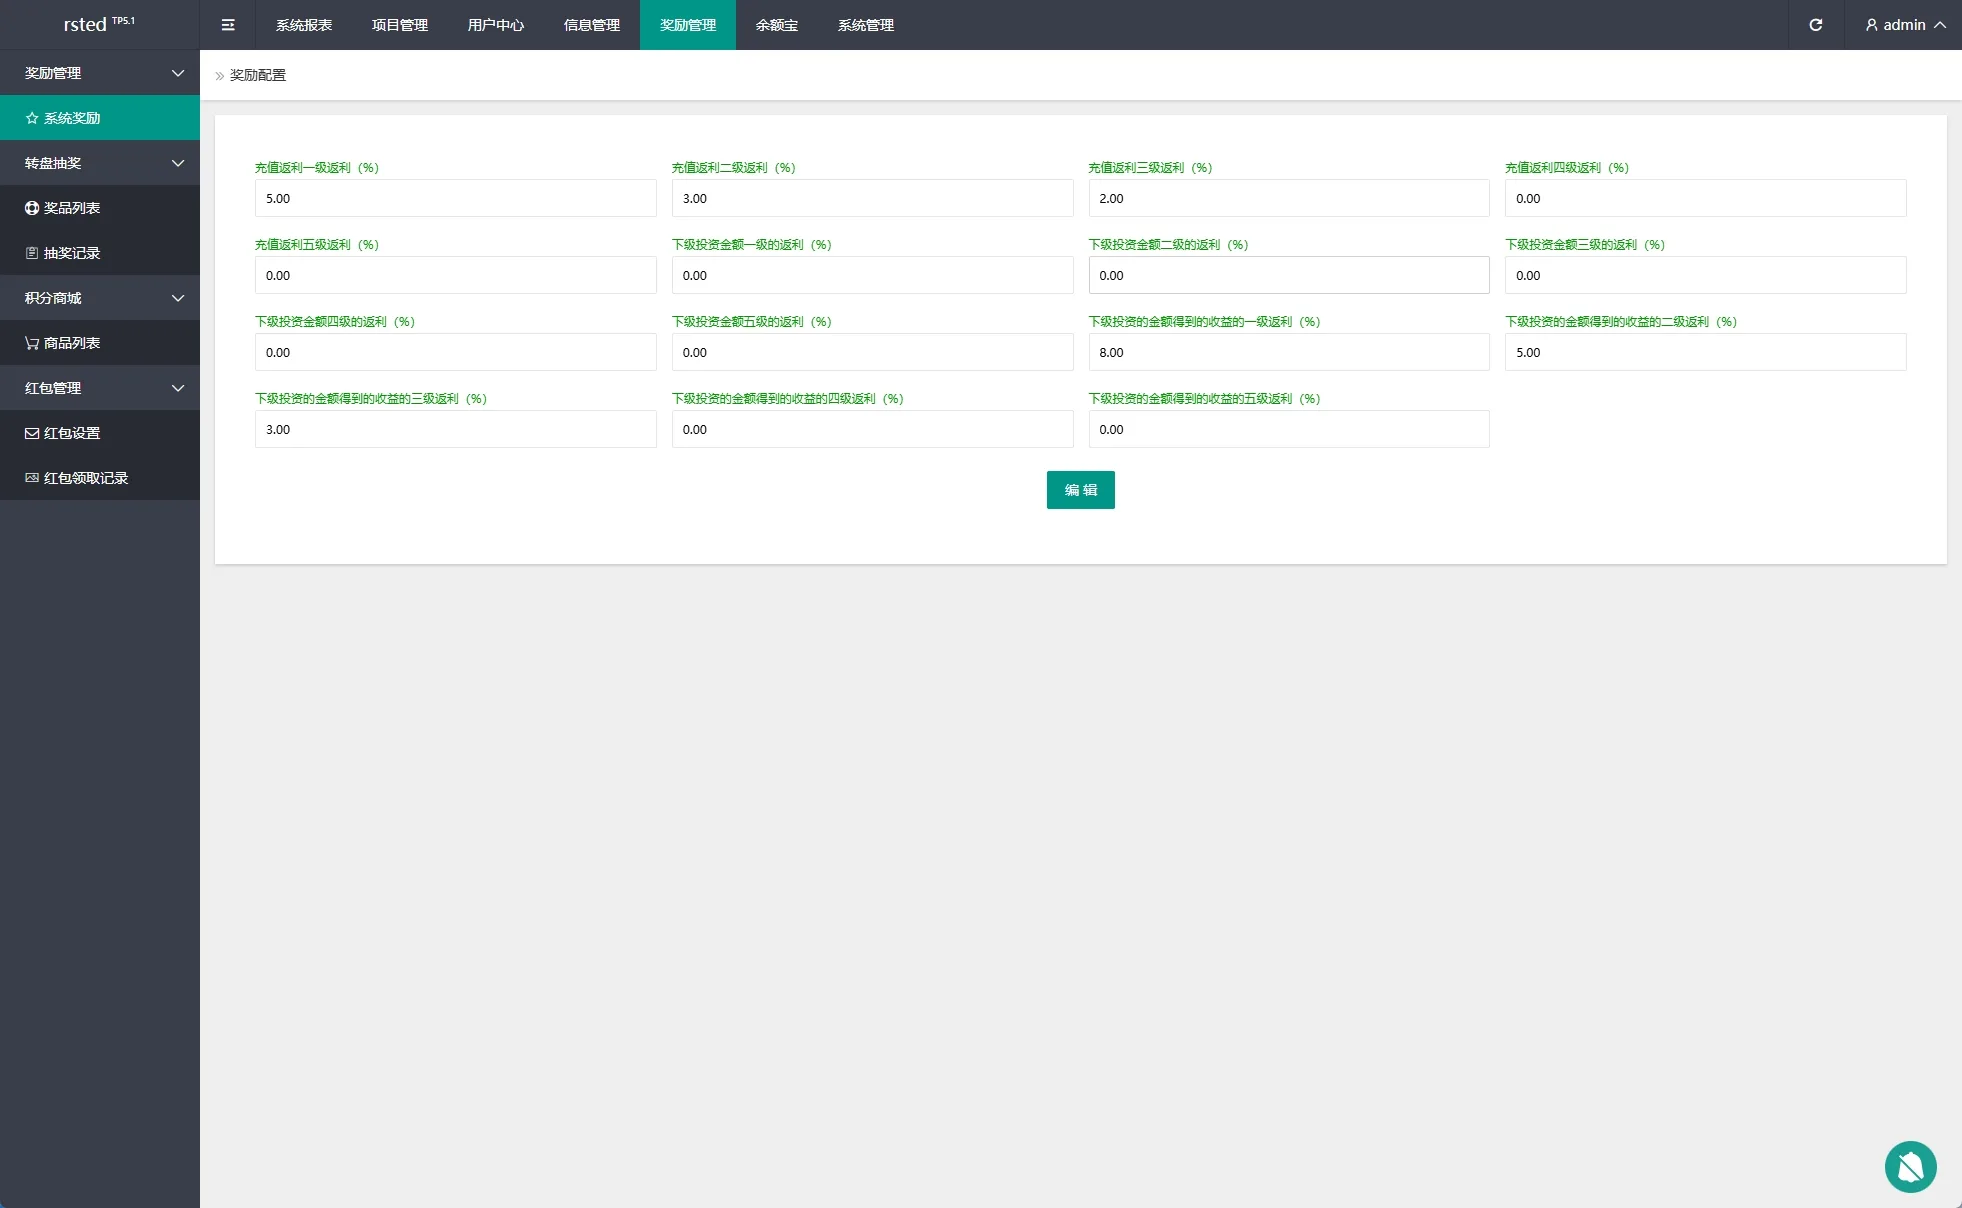This screenshot has width=1962, height=1208.
Task: Open 商品列表 via its cart icon
Action: coord(32,343)
